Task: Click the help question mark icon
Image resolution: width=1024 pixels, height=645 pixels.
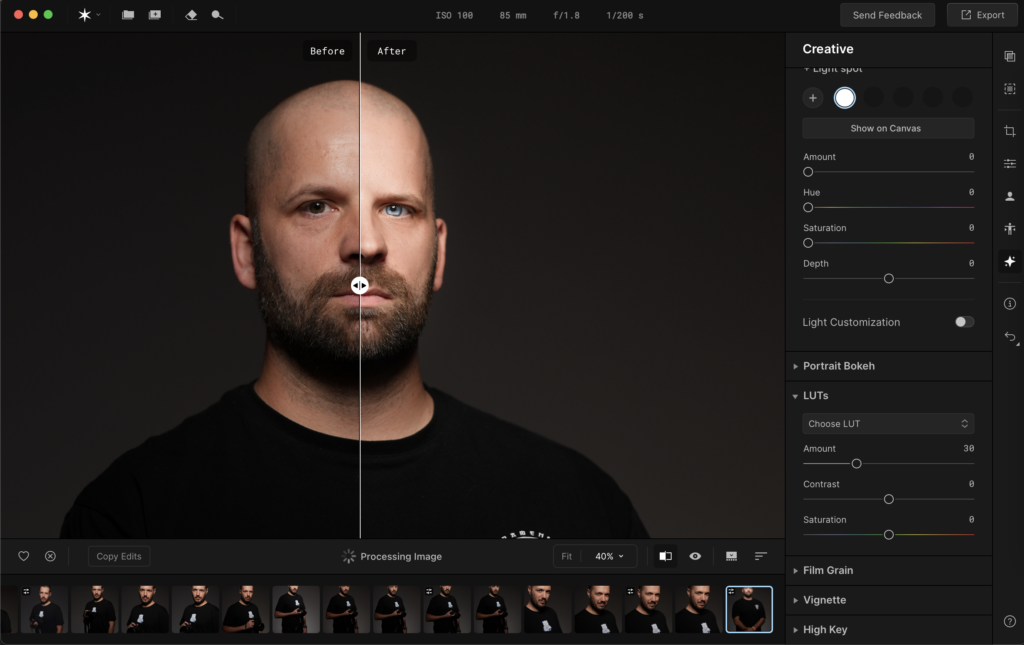Action: (1010, 621)
